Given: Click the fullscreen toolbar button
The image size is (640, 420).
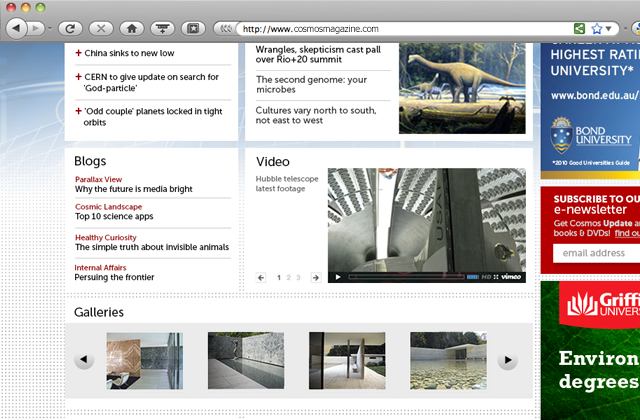Looking at the screenshot, I should (x=193, y=29).
